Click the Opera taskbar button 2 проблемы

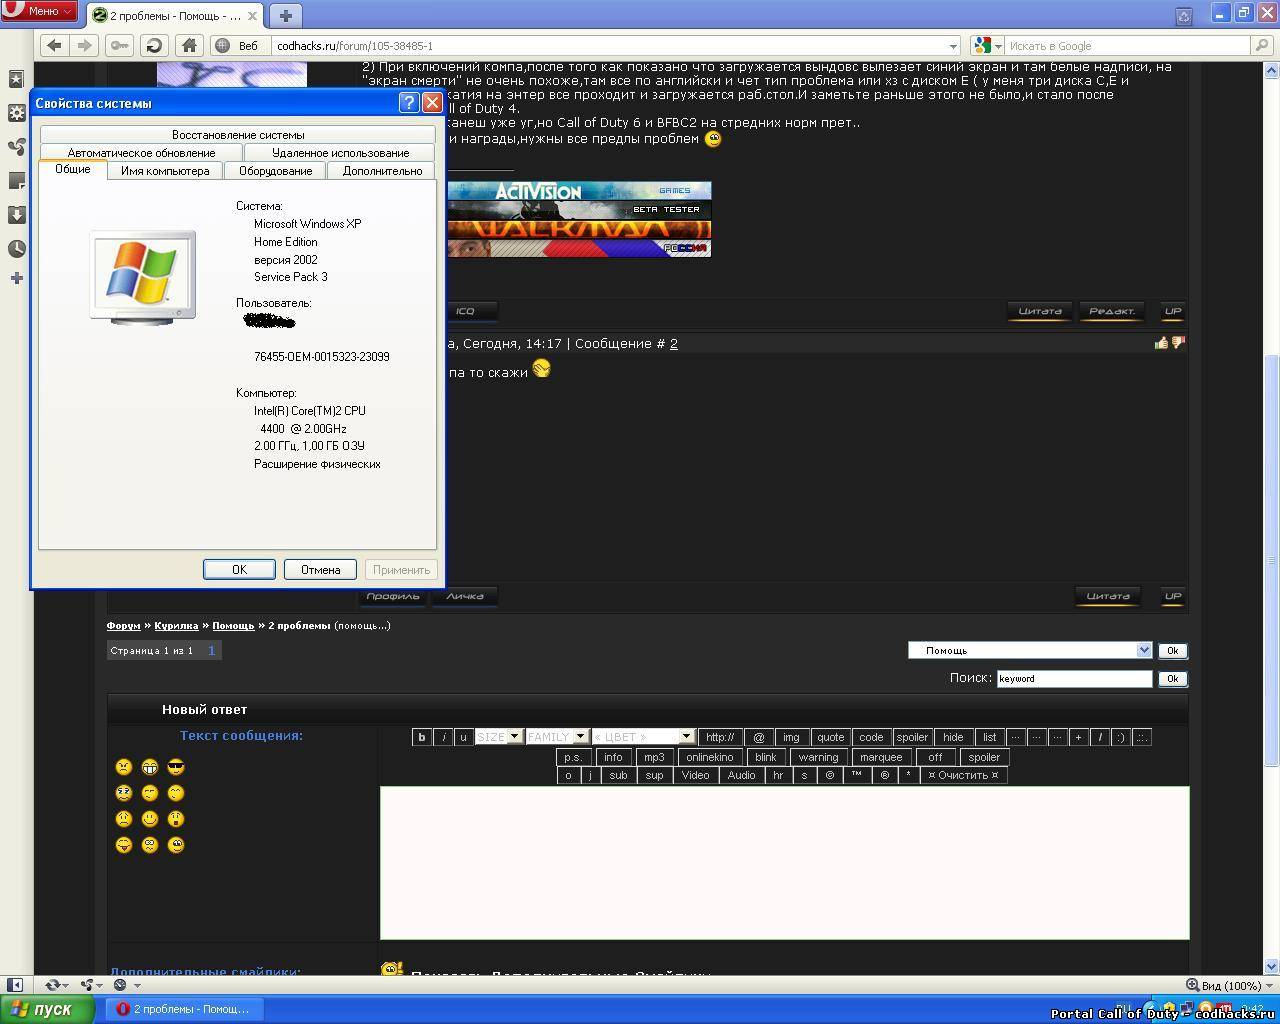[185, 1009]
